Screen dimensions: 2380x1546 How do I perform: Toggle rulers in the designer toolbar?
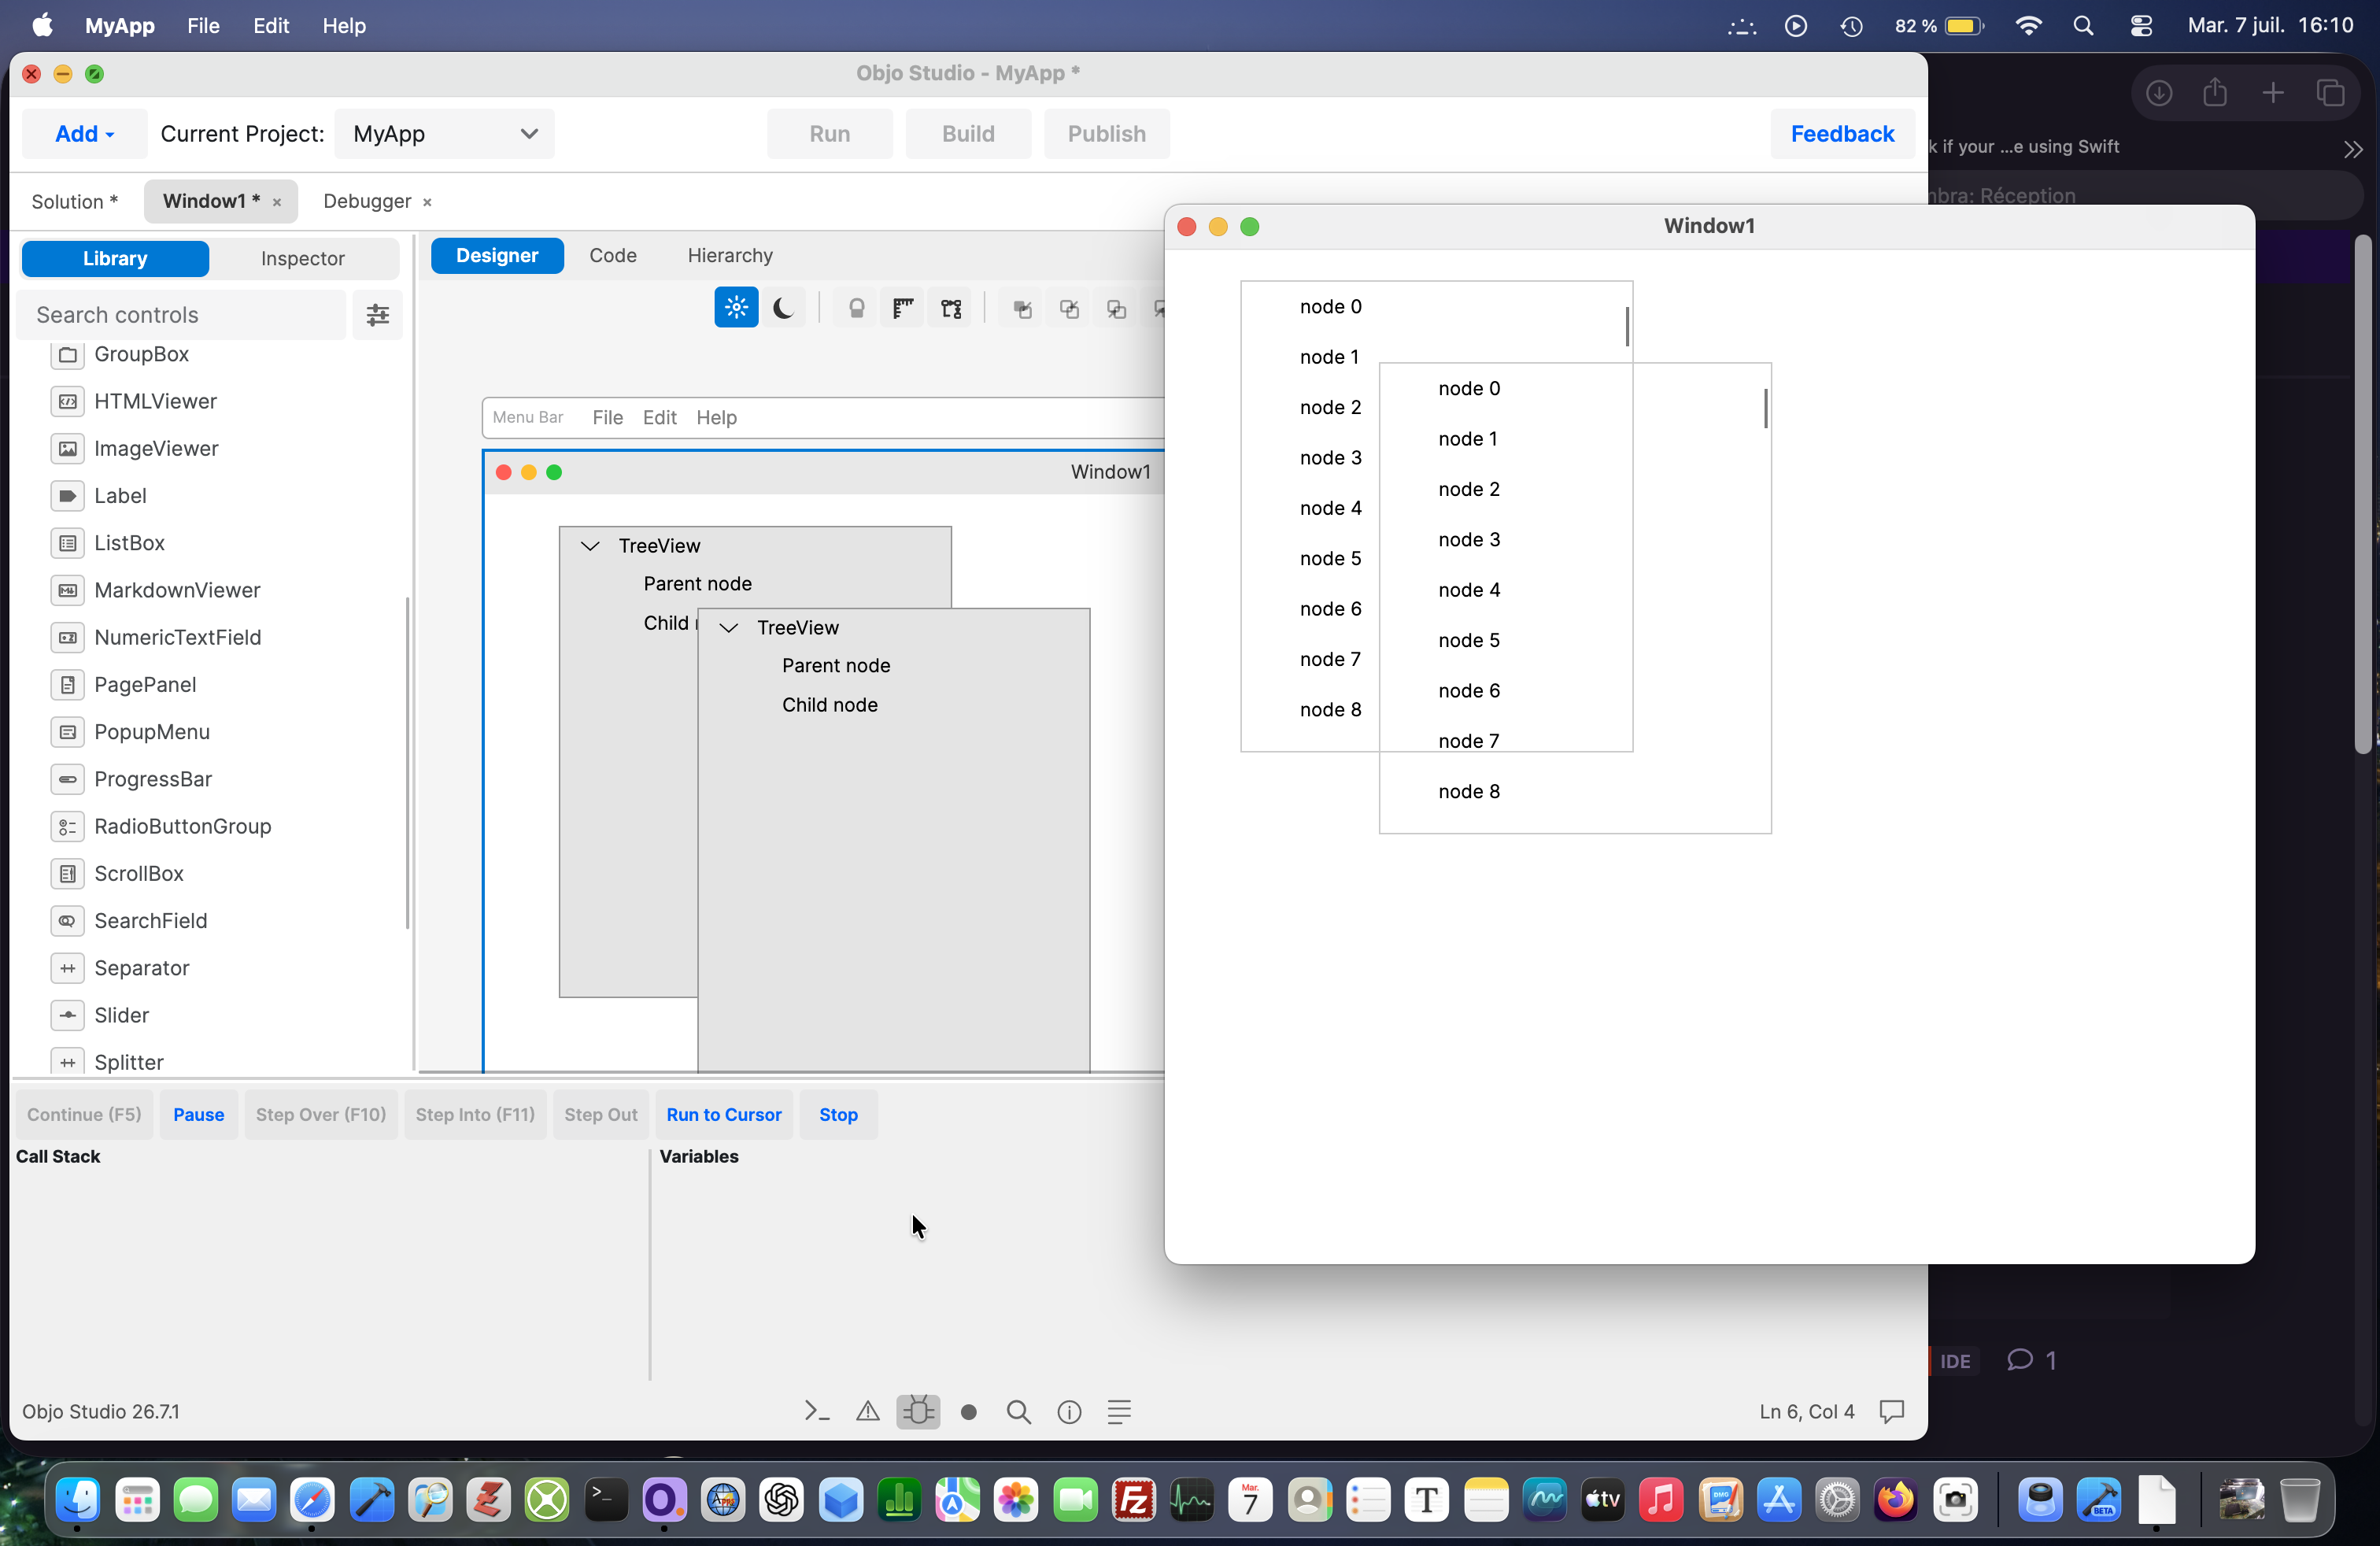coord(903,308)
